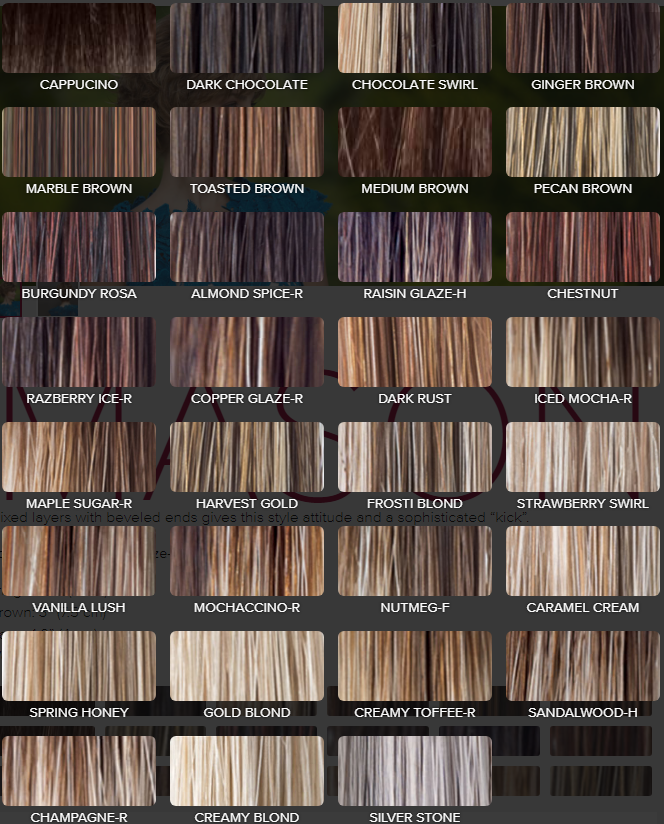Choose the Marble Brown color swatch
664x824 pixels.
coord(79,142)
